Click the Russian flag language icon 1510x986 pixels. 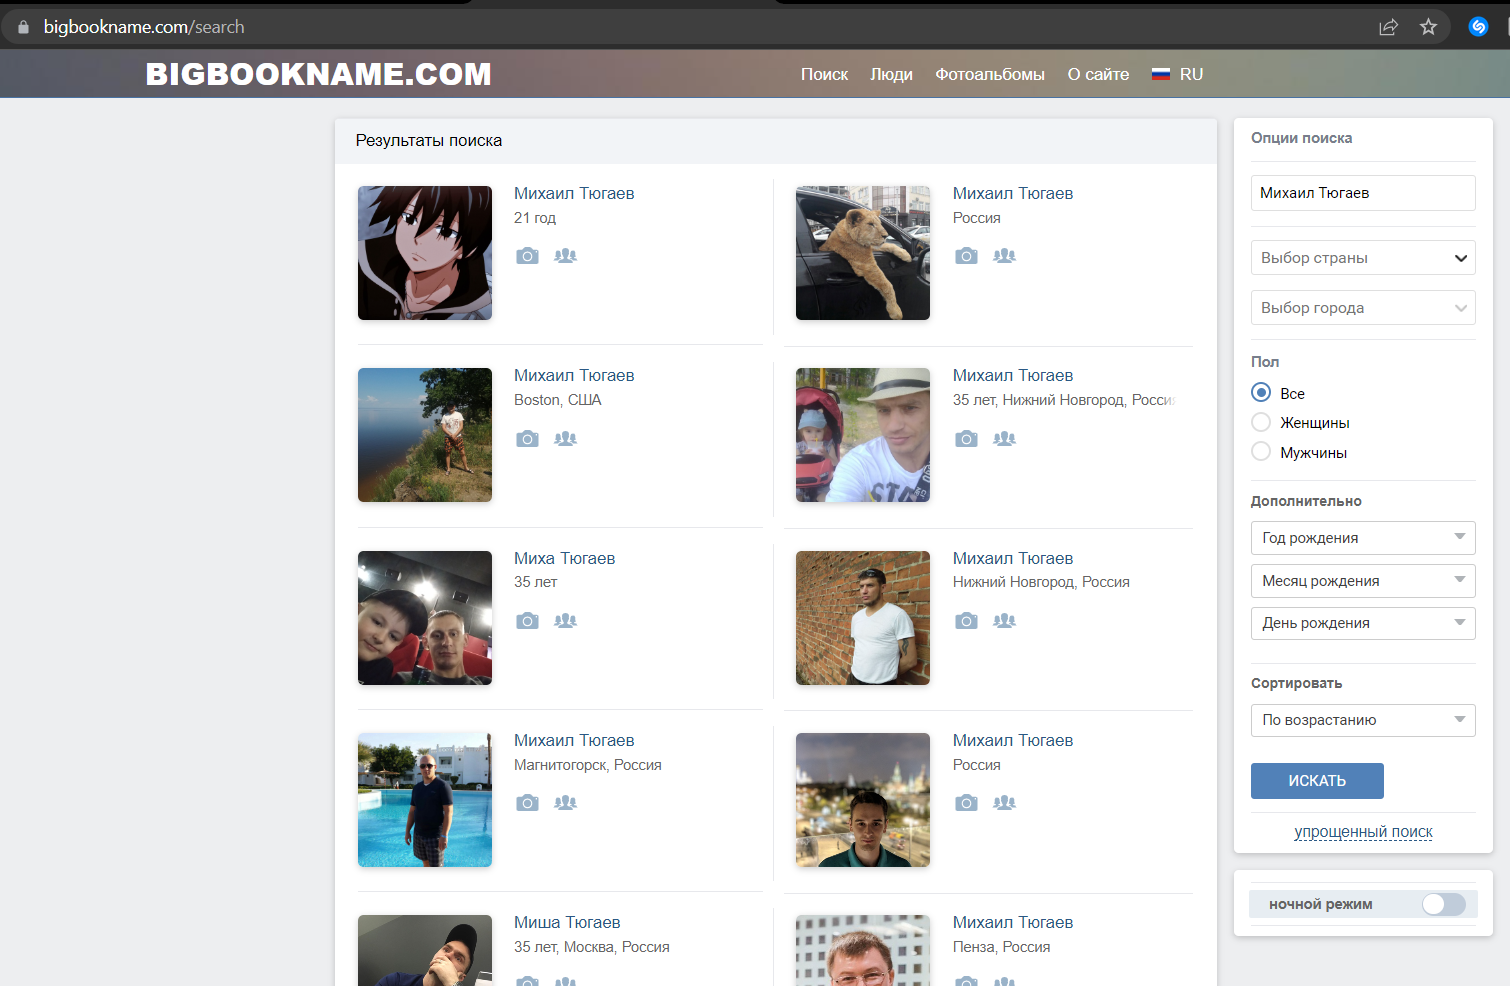[1161, 74]
